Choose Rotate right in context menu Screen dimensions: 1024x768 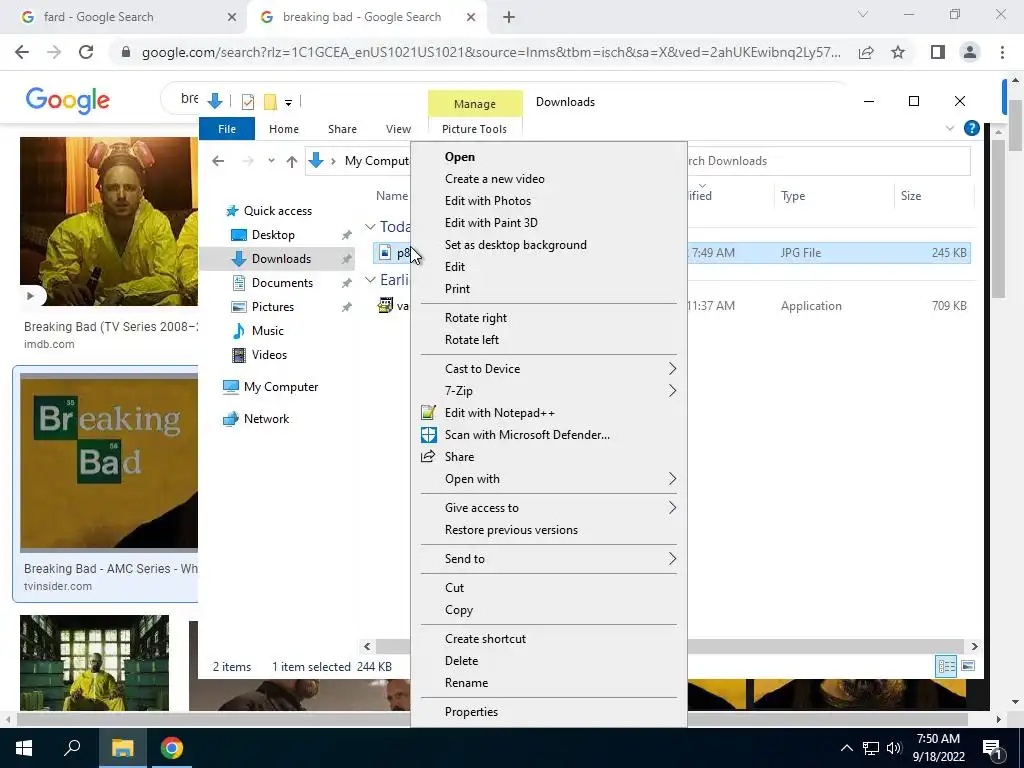475,318
